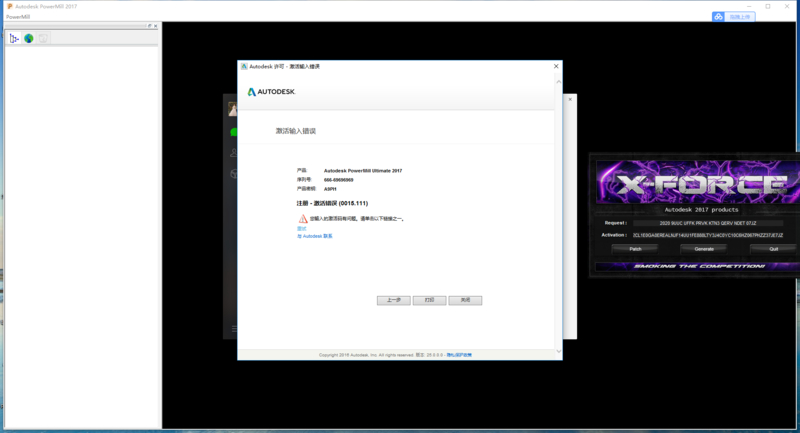The width and height of the screenshot is (800, 433).
Task: Undock the PowerMill explorer panel
Action: (149, 26)
